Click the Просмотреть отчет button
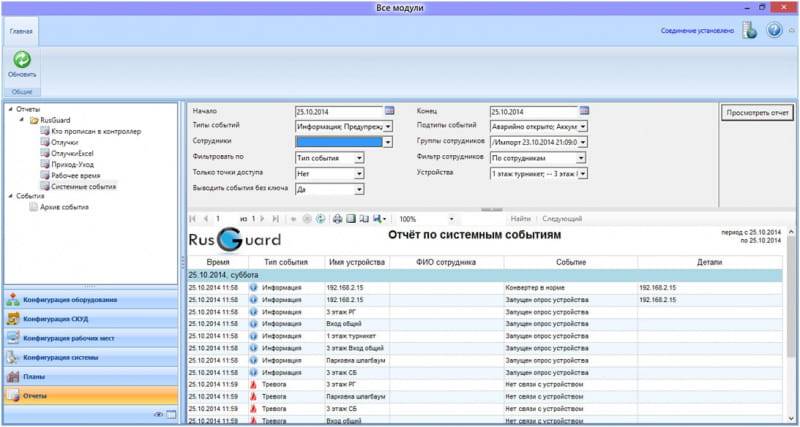The image size is (800, 427). tap(757, 113)
